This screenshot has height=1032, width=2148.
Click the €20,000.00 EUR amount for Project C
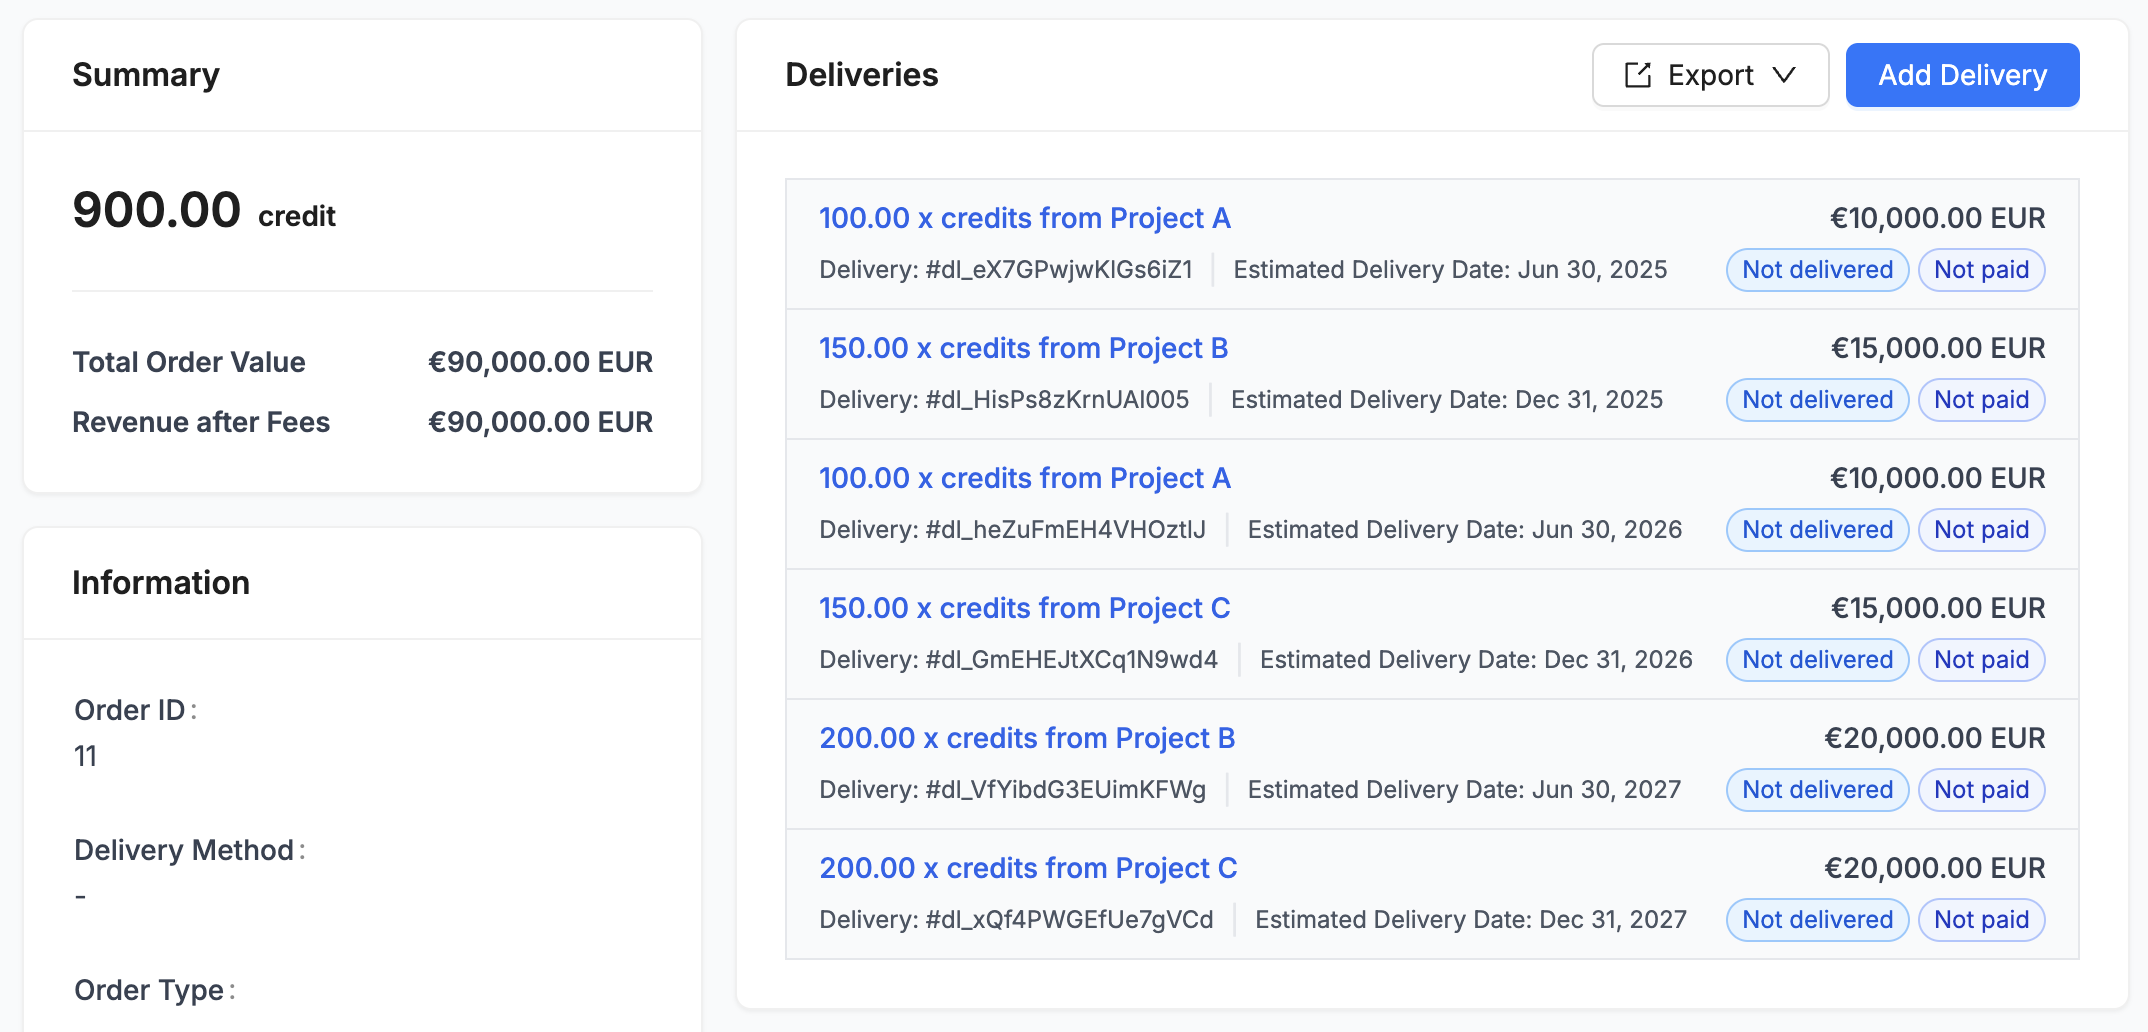click(x=1934, y=868)
